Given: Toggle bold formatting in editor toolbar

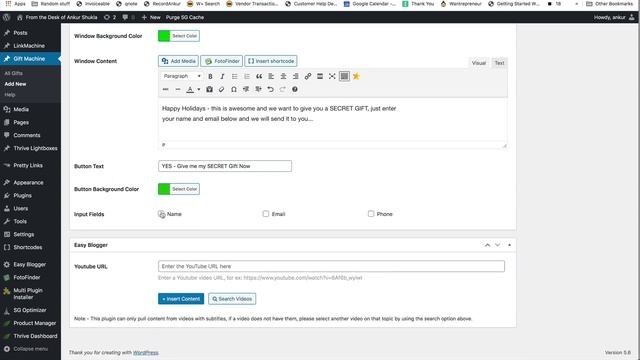Looking at the screenshot, I should (x=210, y=76).
